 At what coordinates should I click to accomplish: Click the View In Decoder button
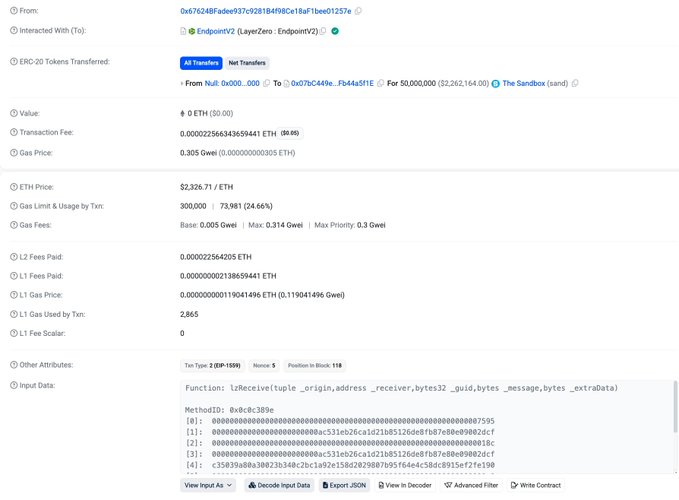point(405,485)
